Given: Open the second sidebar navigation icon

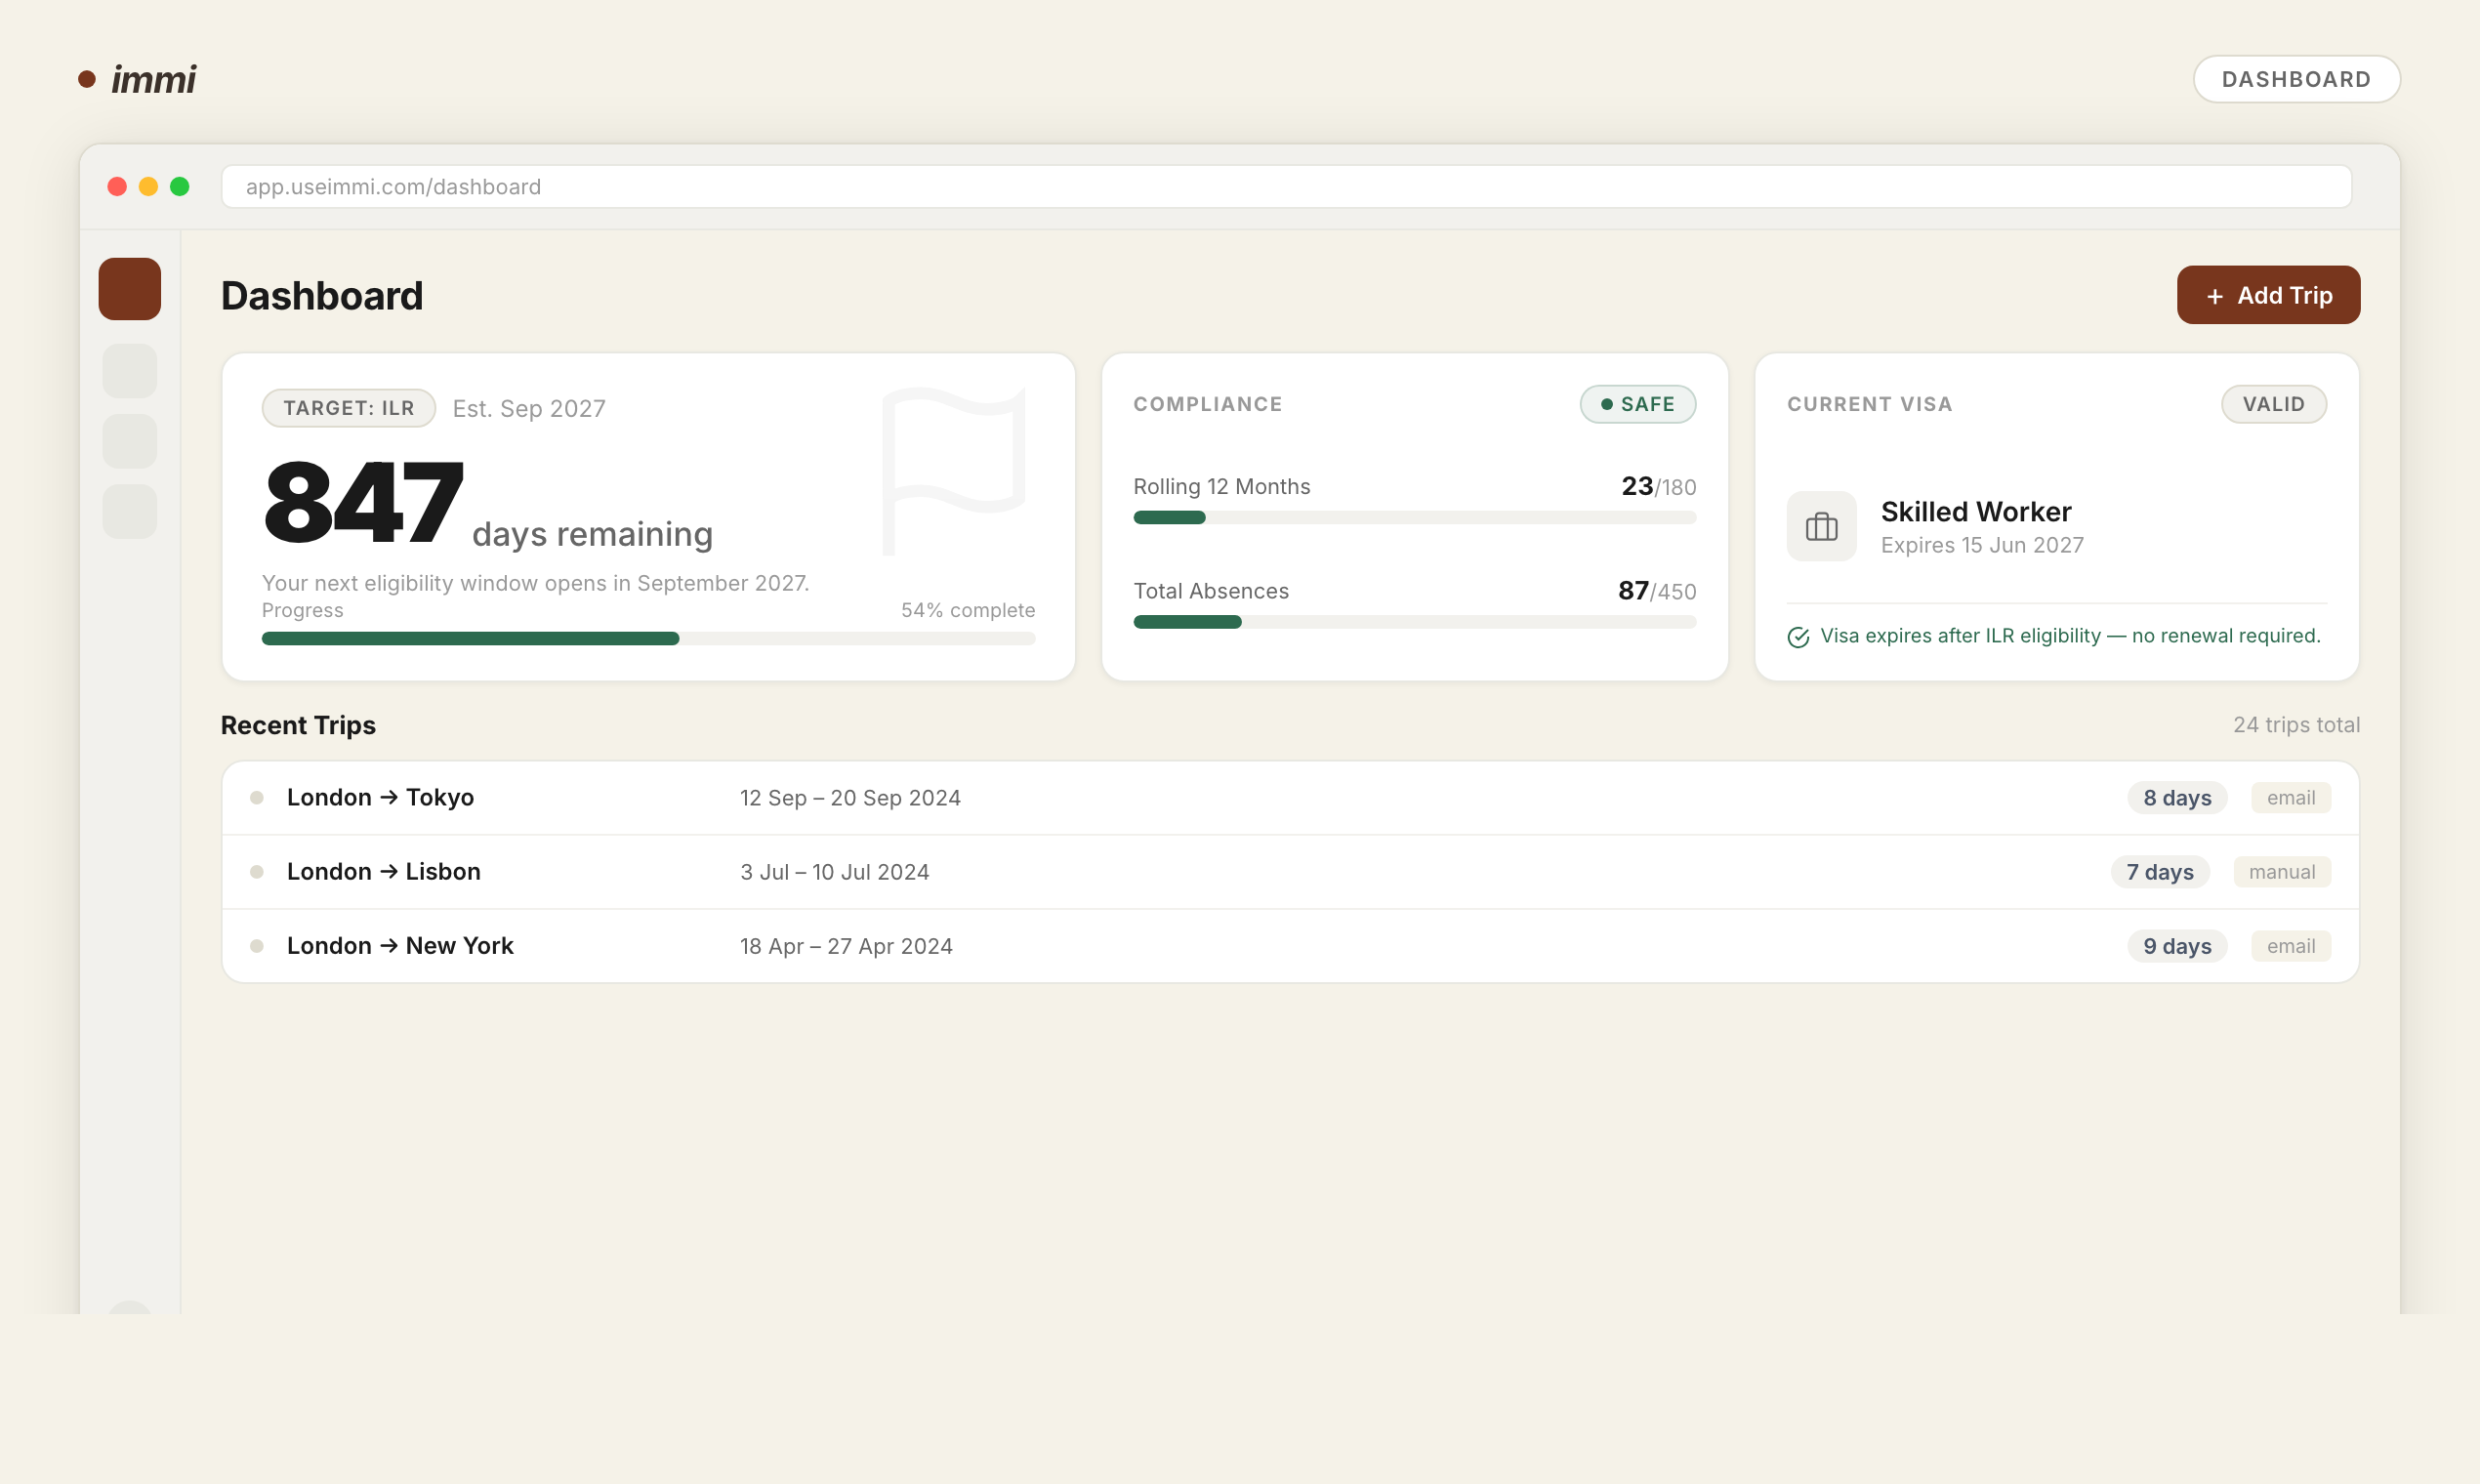Looking at the screenshot, I should tap(129, 370).
